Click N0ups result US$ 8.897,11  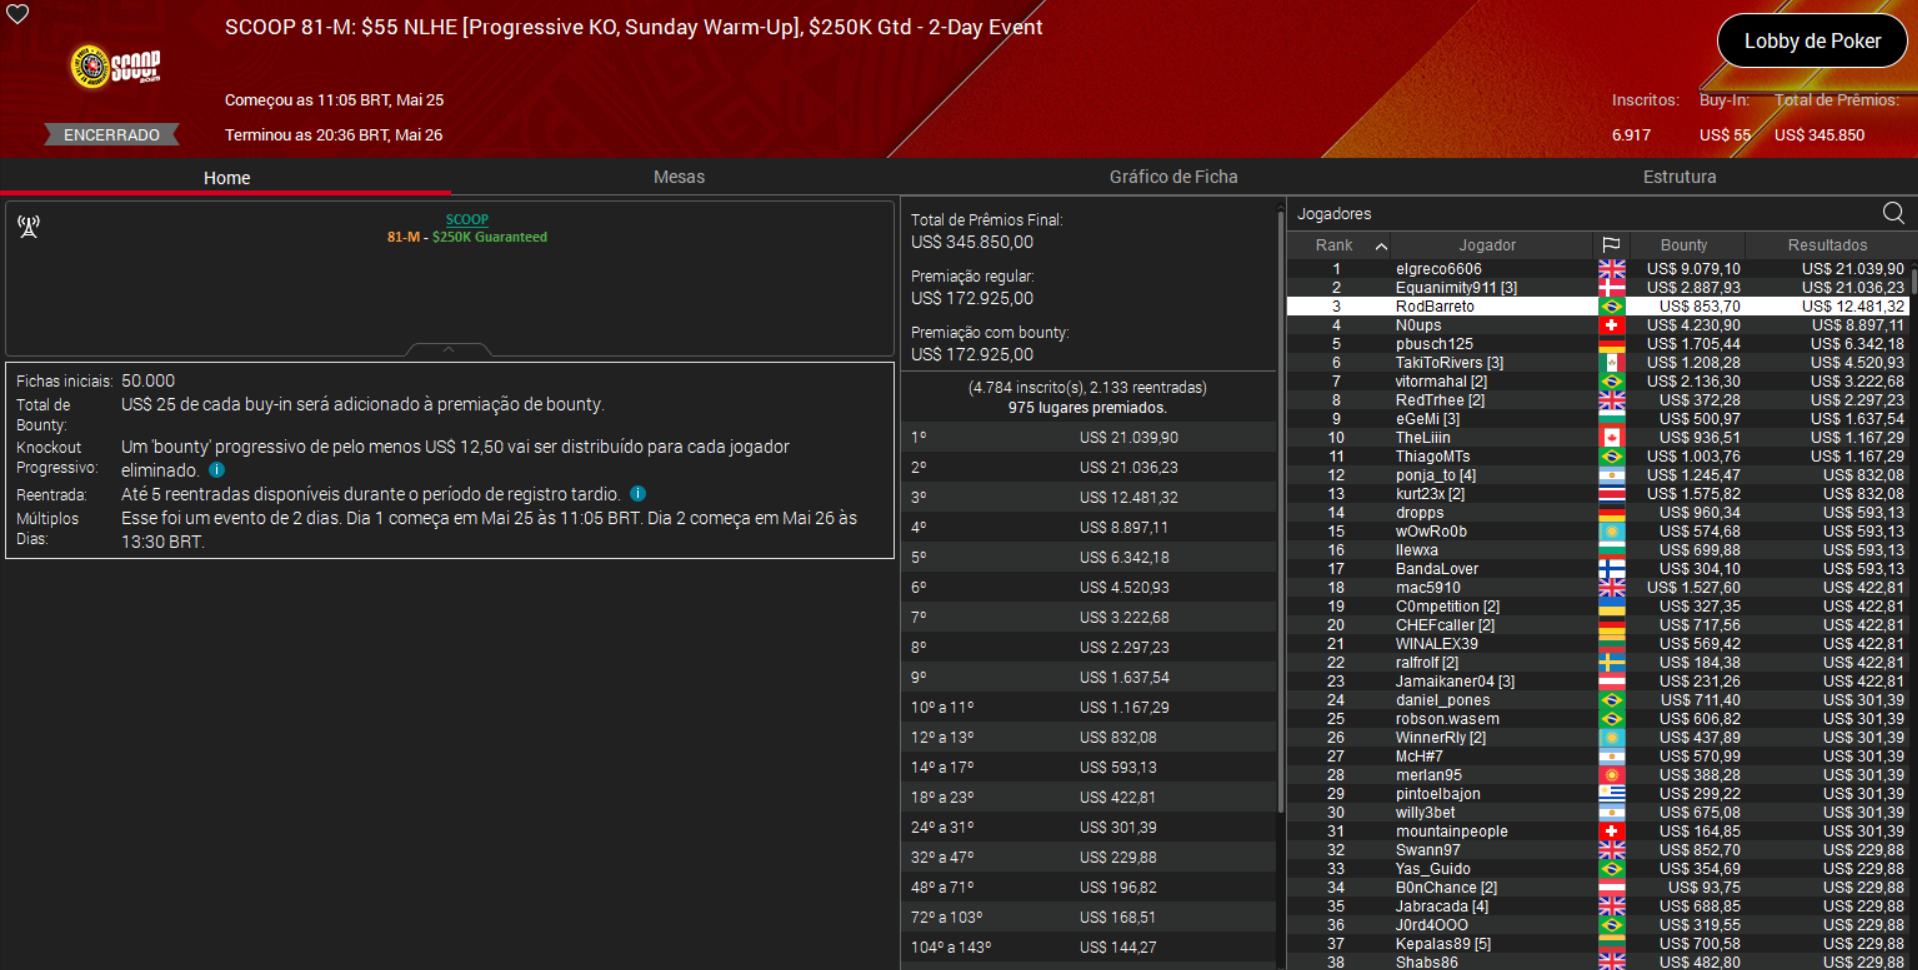(x=1857, y=325)
